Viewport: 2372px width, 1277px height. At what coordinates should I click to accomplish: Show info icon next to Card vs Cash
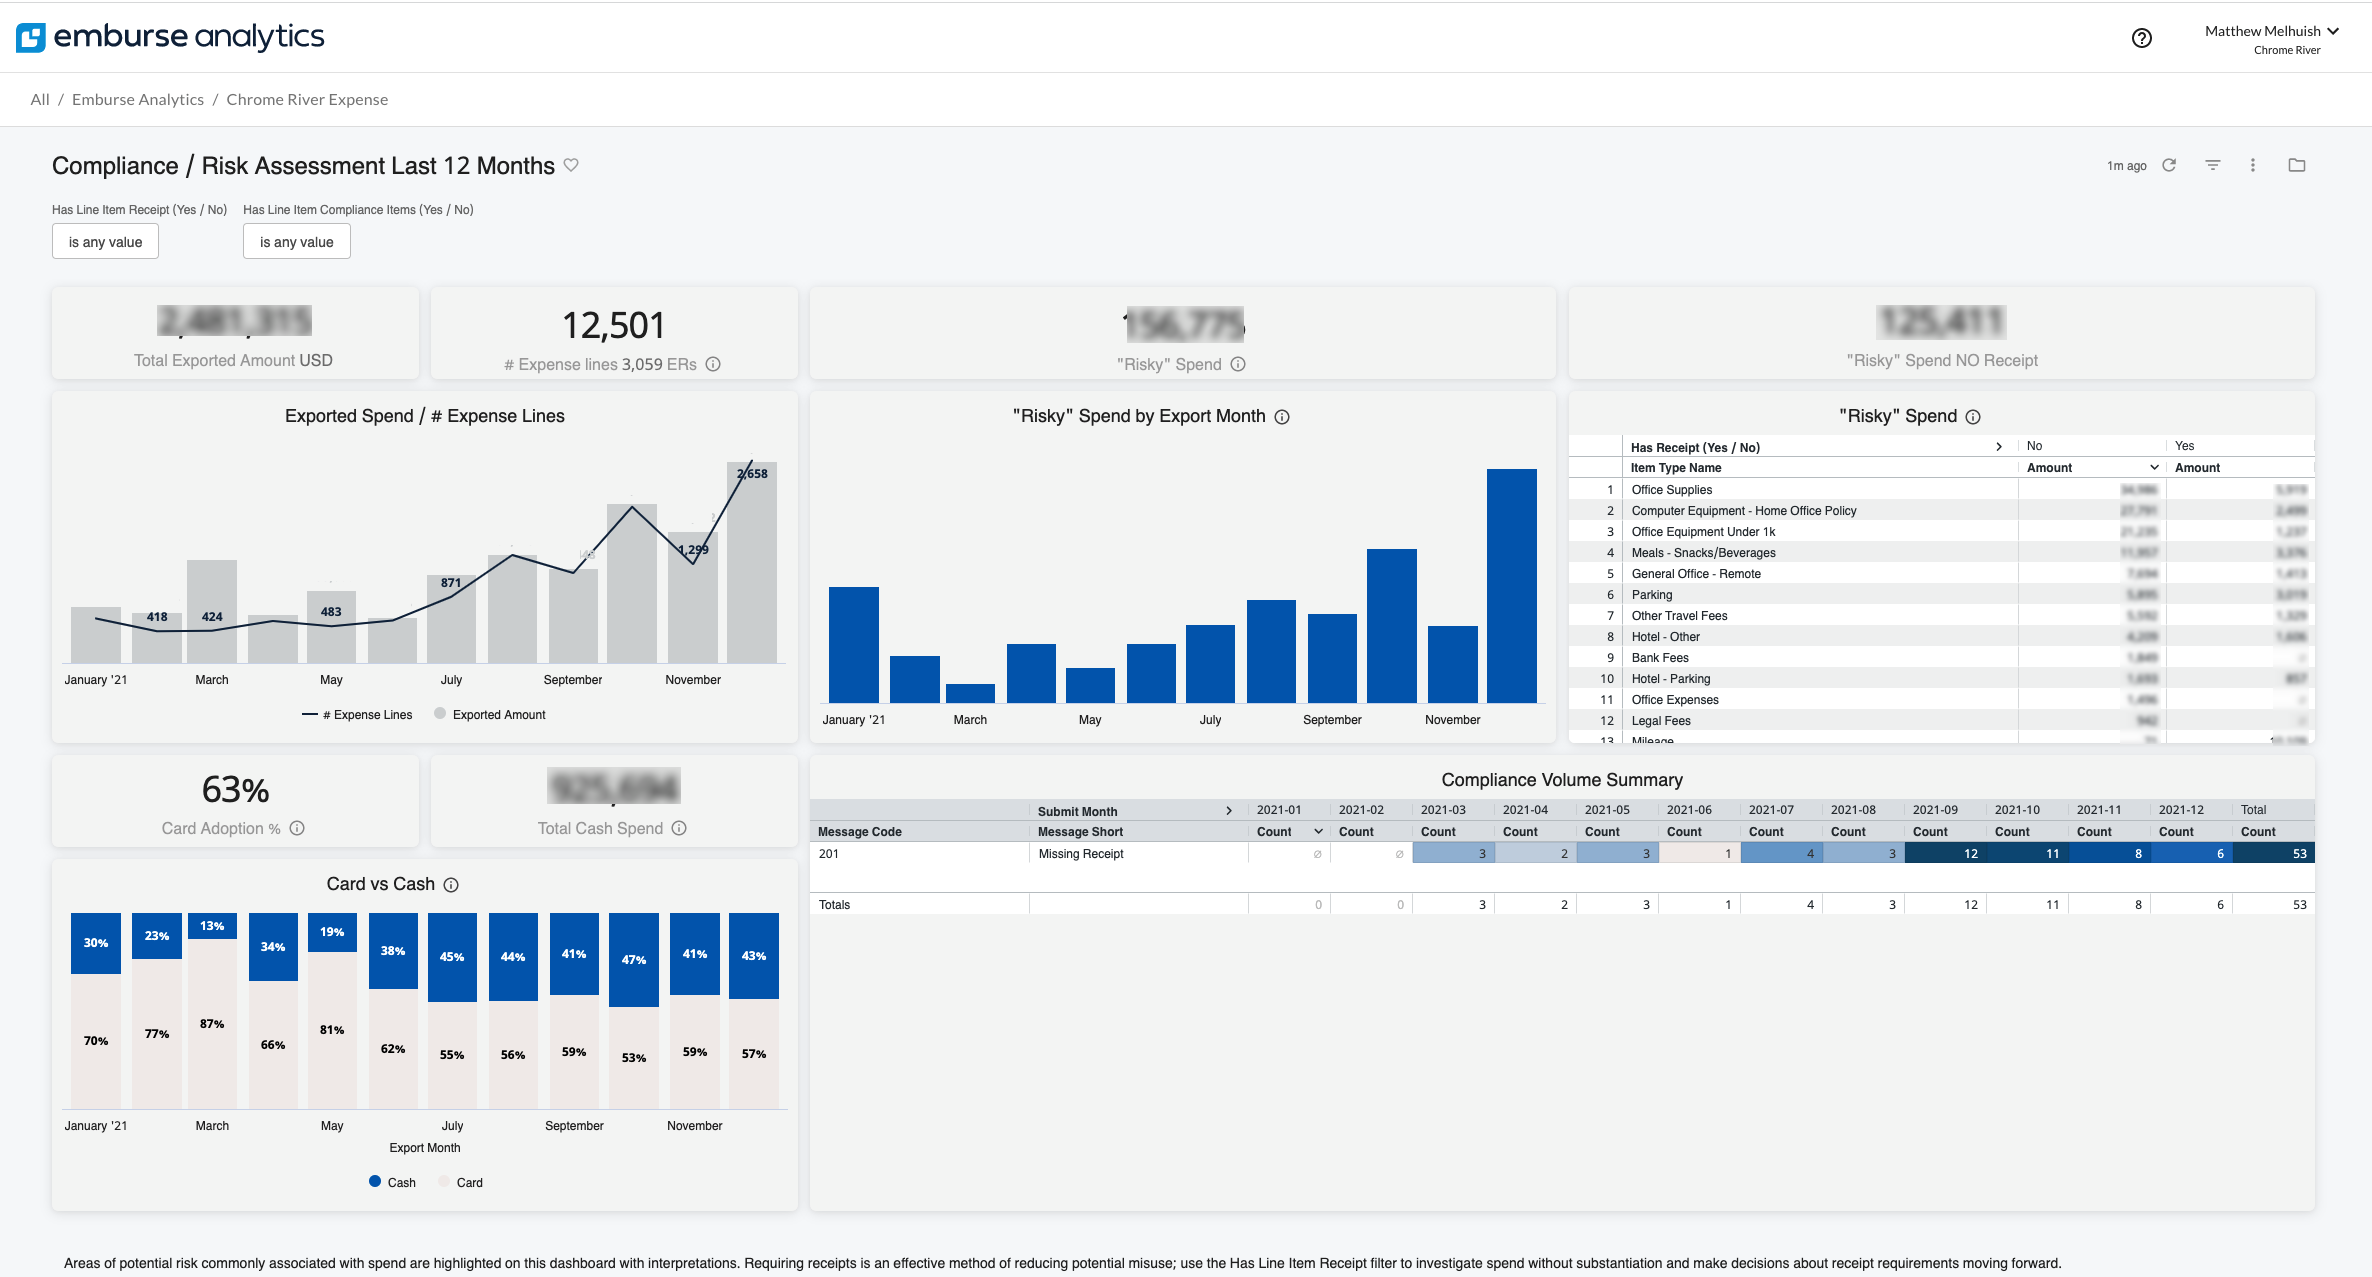click(451, 885)
